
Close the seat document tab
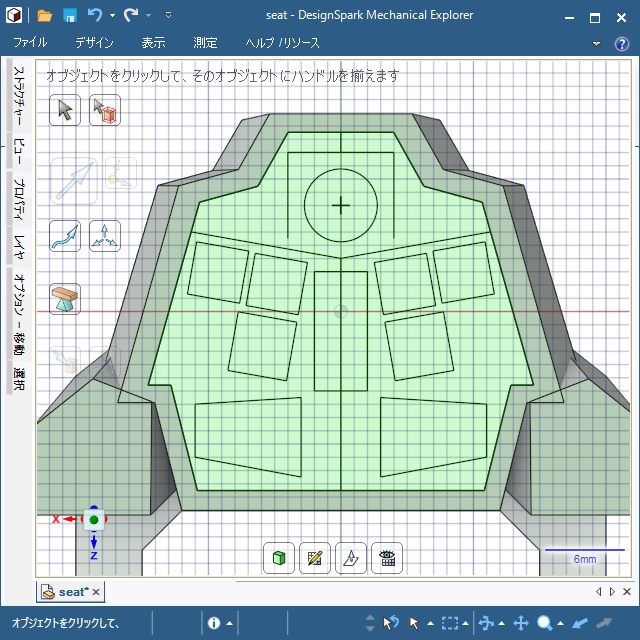[x=96, y=592]
